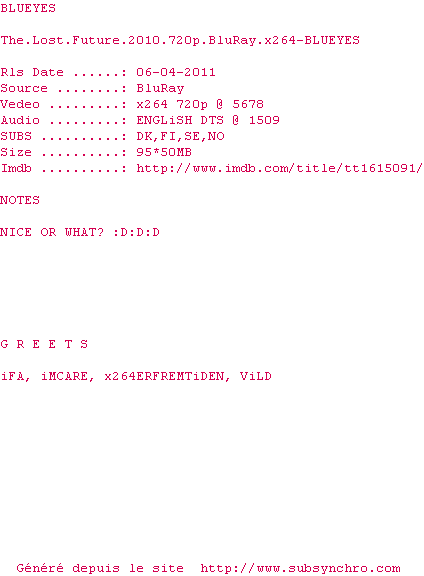This screenshot has height=576, width=424.
Task: Open the subsynchro.com link at the bottom
Action: (300, 568)
